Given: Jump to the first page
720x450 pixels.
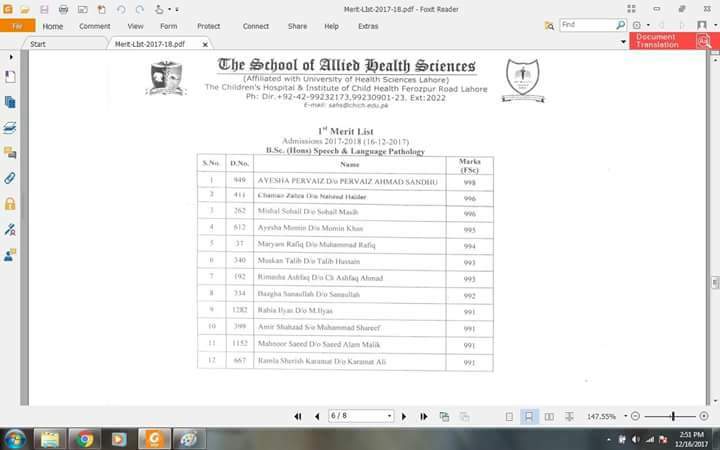Looking at the screenshot, I should [297, 416].
